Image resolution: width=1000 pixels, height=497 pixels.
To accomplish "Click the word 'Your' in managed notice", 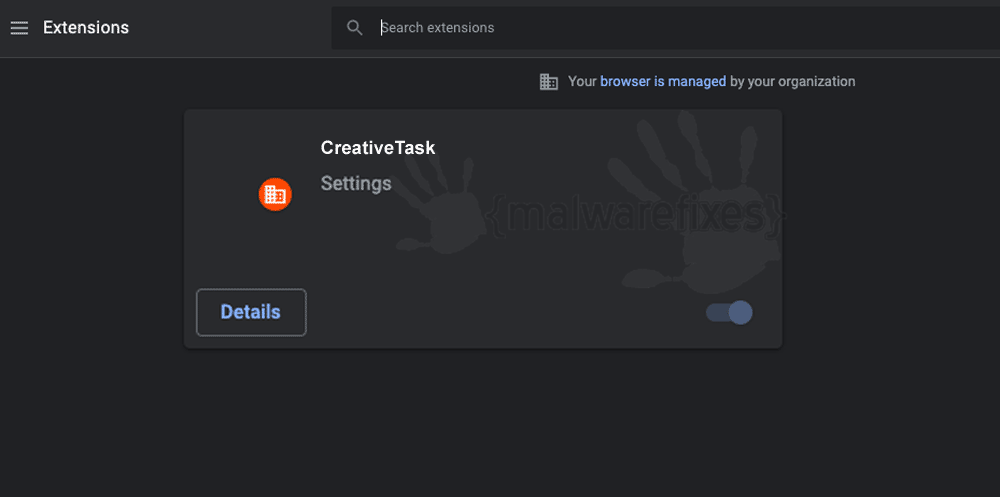I will click(x=582, y=82).
